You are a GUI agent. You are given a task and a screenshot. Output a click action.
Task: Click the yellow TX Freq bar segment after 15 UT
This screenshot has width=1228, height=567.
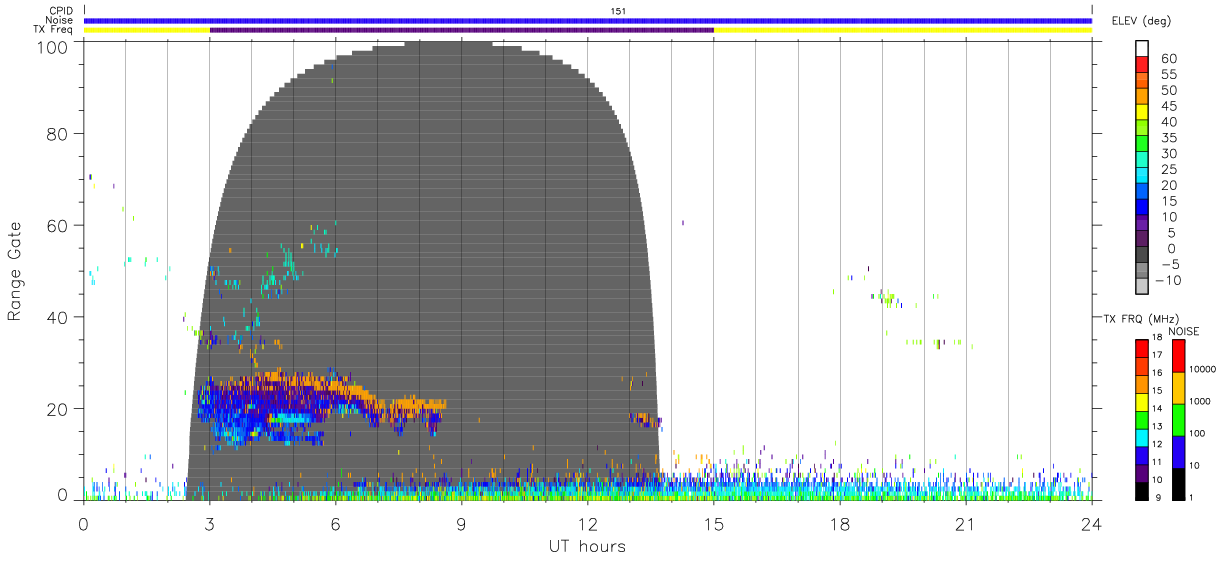coord(903,30)
